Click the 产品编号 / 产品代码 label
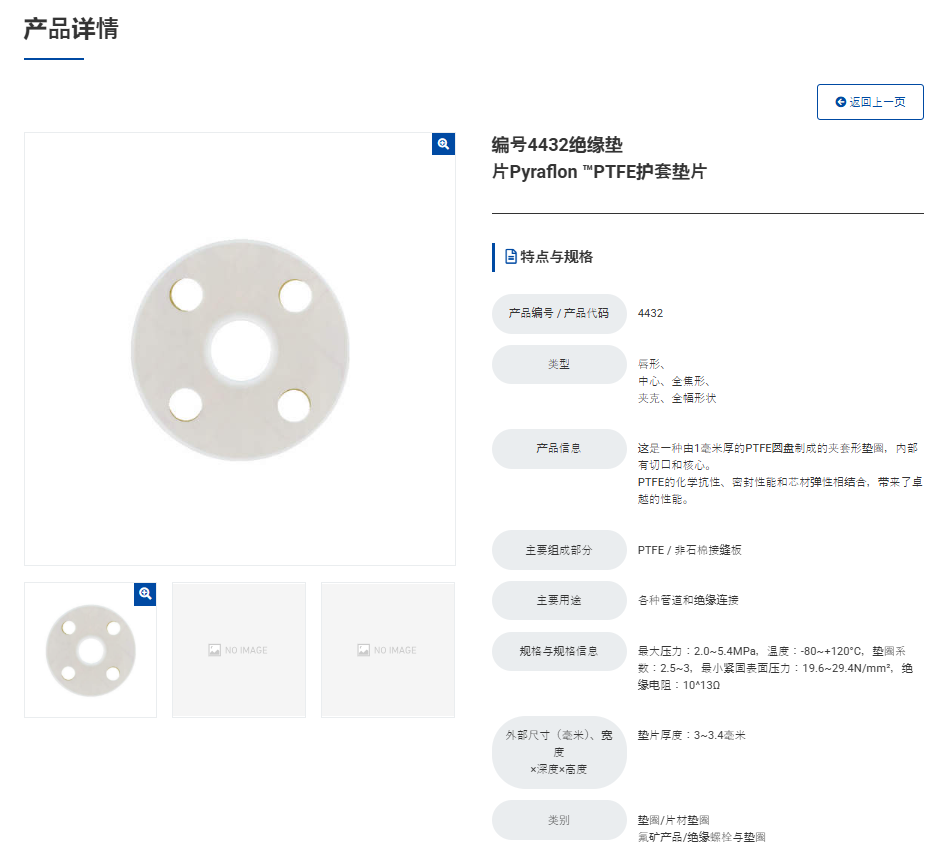The image size is (935, 863). point(559,314)
